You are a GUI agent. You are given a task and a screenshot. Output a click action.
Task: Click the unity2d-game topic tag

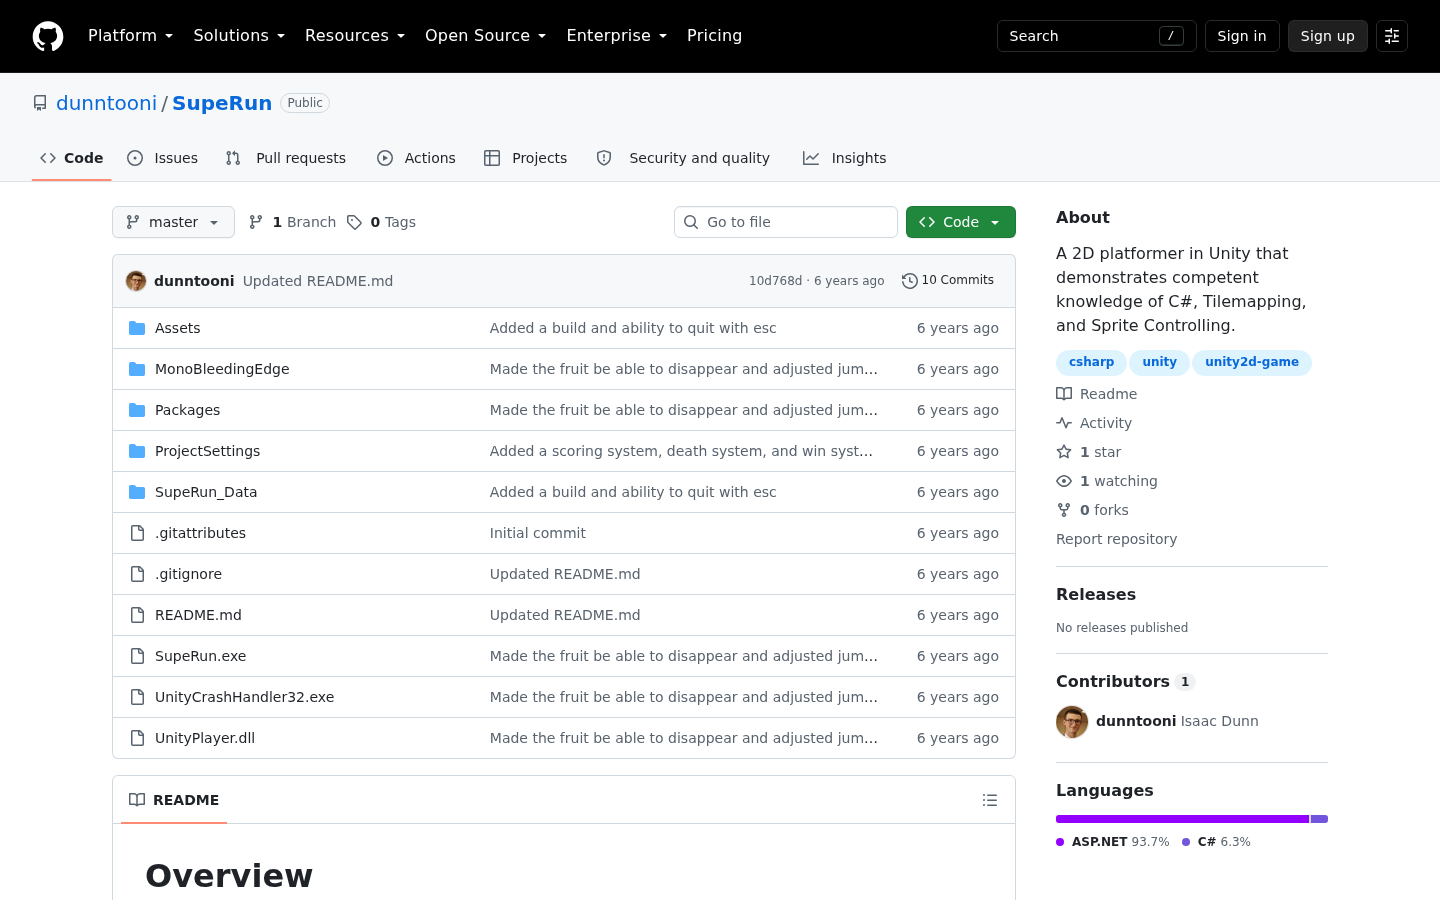(x=1252, y=362)
